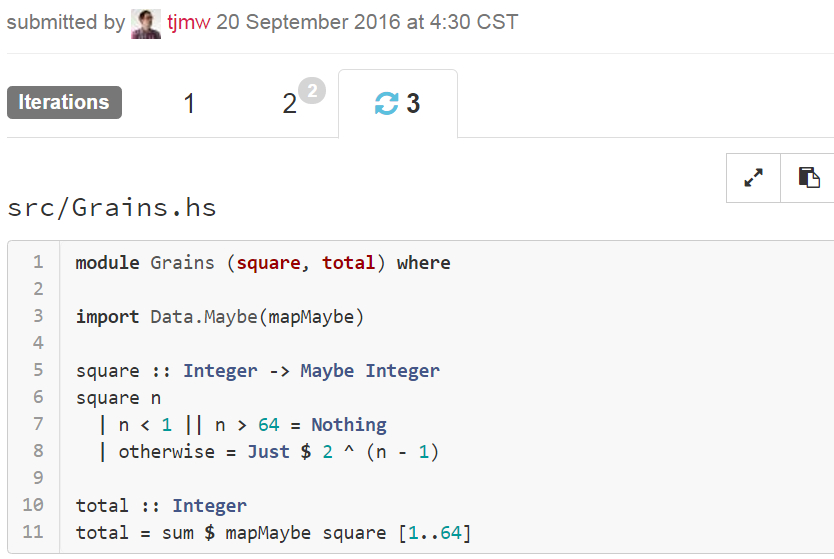Click line number 1 in the gutter

tap(37, 263)
